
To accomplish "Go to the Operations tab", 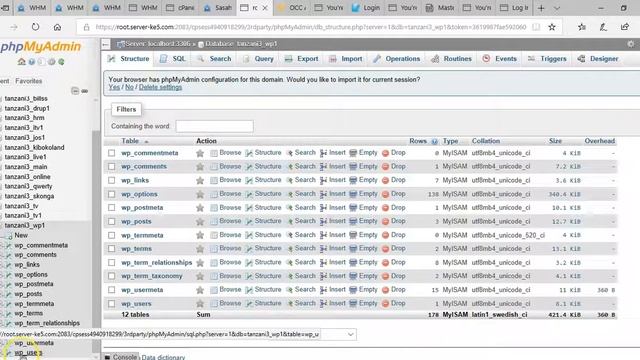I will pos(397,59).
